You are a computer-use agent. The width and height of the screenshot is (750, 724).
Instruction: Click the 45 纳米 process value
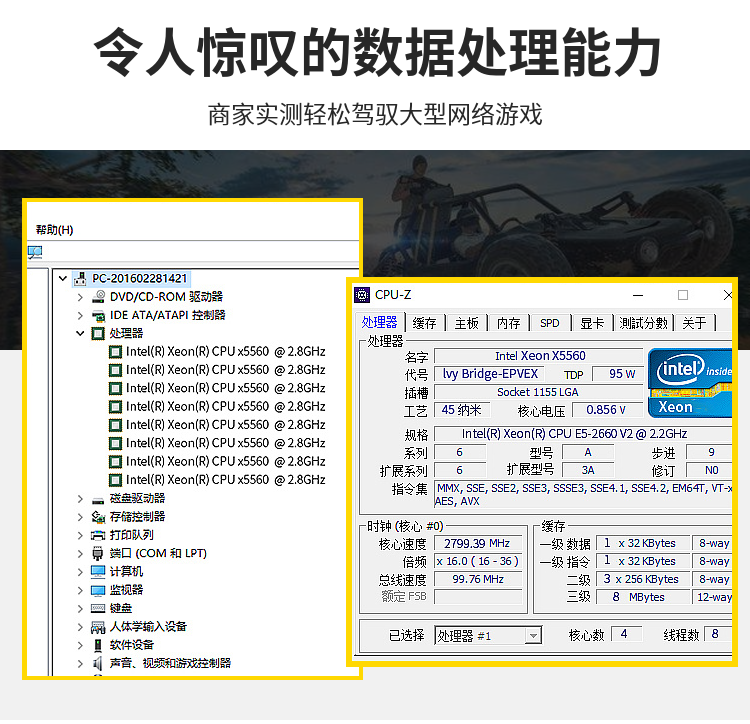[463, 410]
